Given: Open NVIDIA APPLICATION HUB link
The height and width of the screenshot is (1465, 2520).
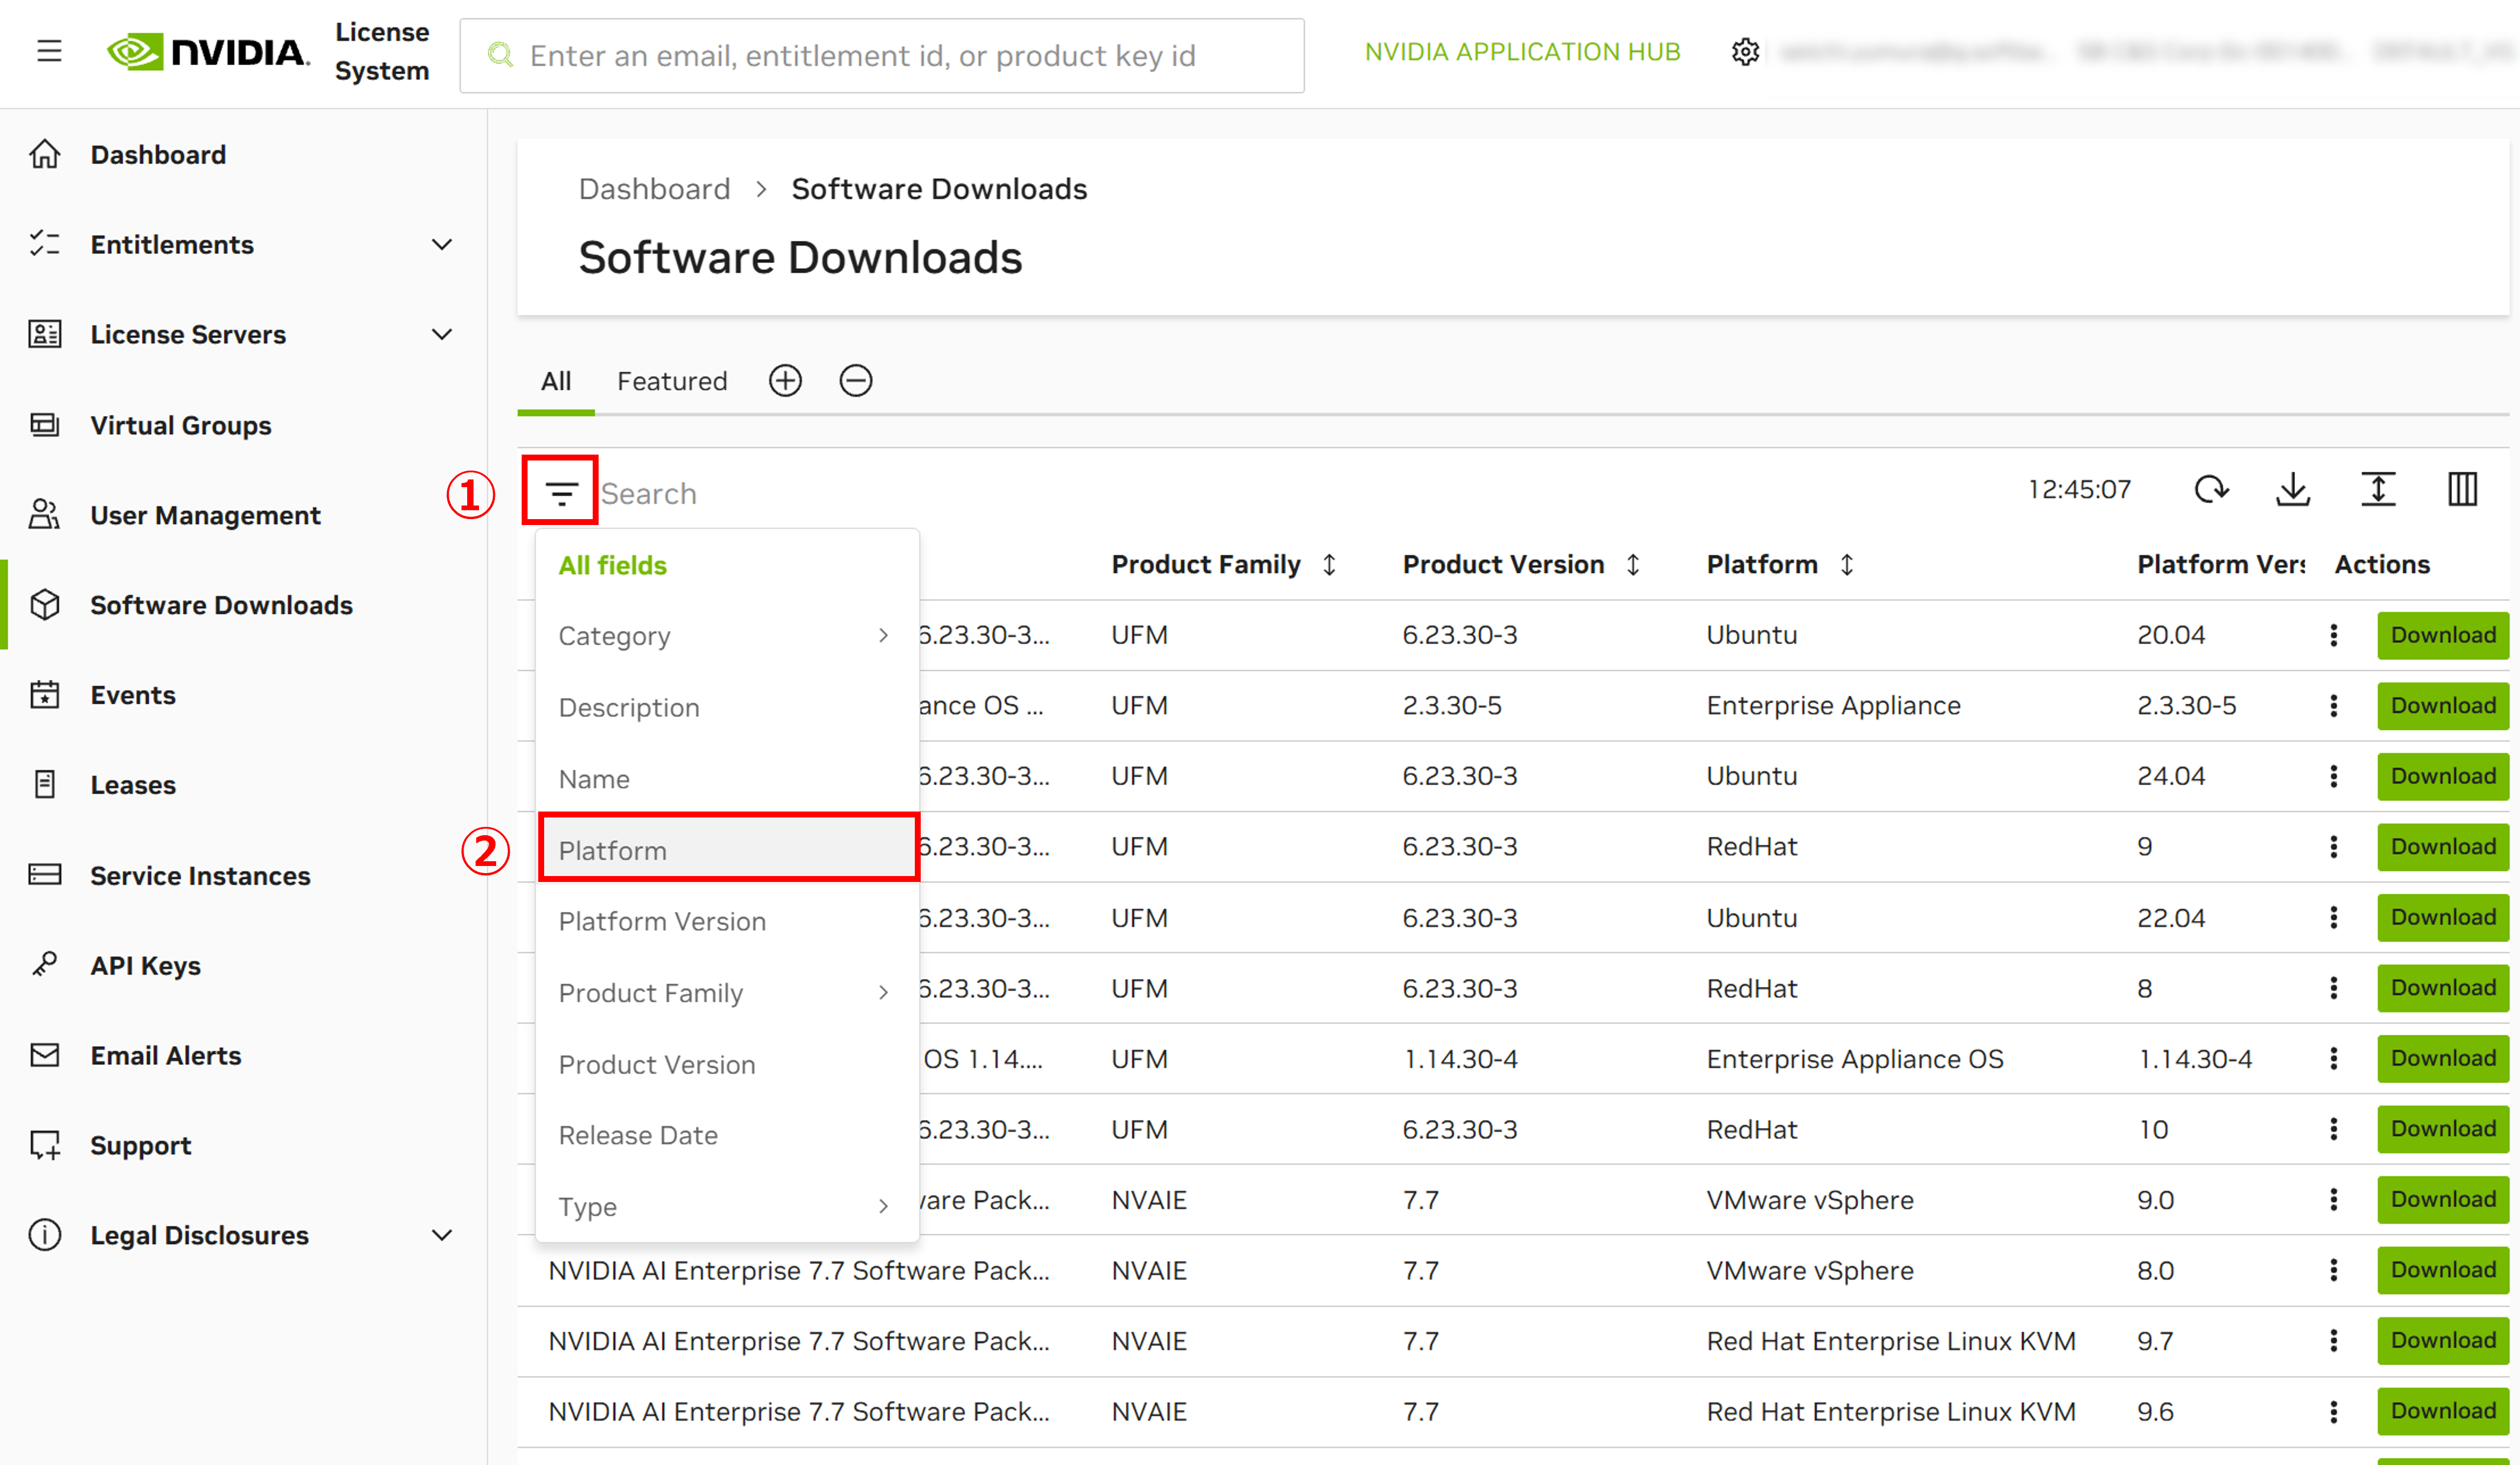Looking at the screenshot, I should tap(1522, 52).
